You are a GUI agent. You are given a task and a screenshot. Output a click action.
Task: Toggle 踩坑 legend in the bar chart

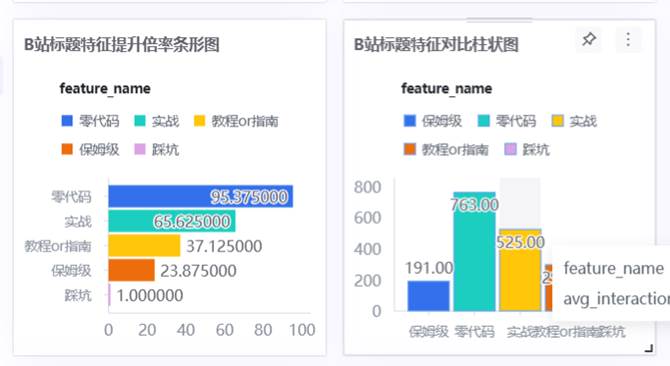pos(156,149)
